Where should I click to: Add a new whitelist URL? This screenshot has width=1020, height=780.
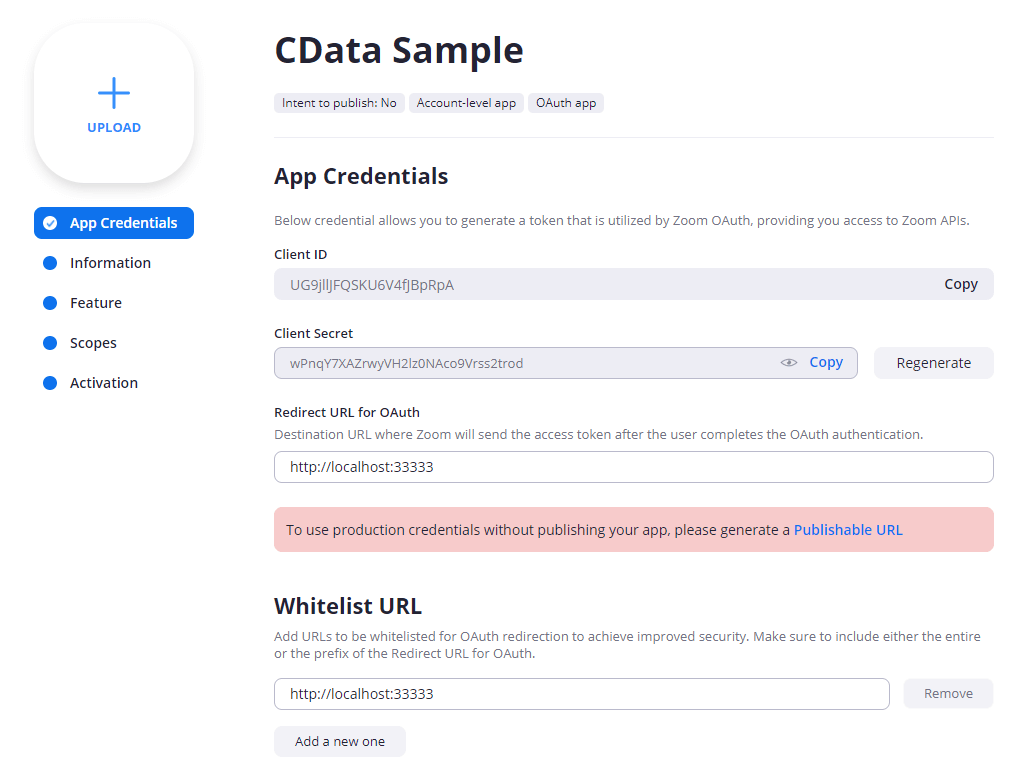(340, 742)
